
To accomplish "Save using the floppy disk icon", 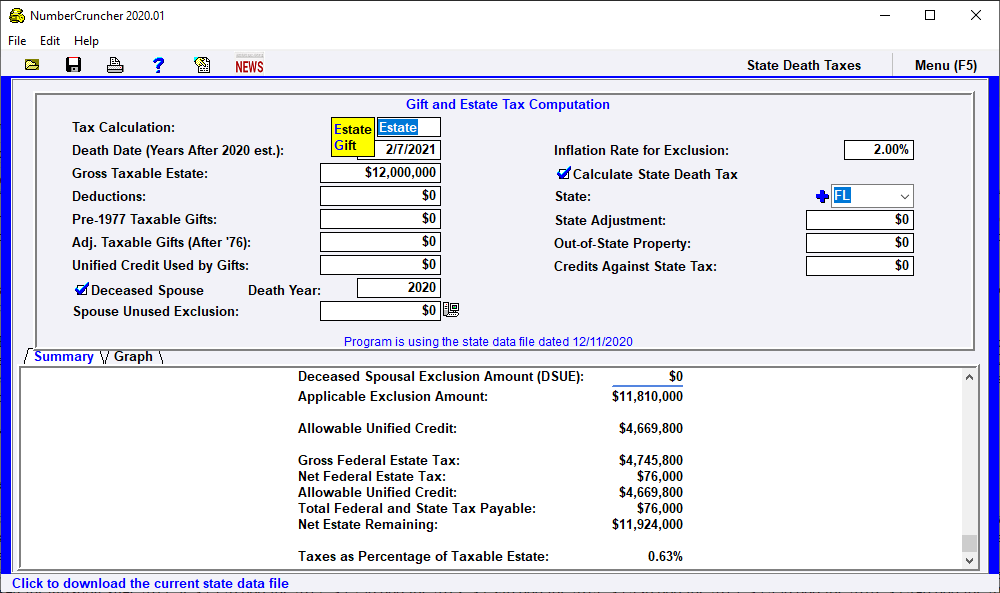I will pyautogui.click(x=73, y=65).
